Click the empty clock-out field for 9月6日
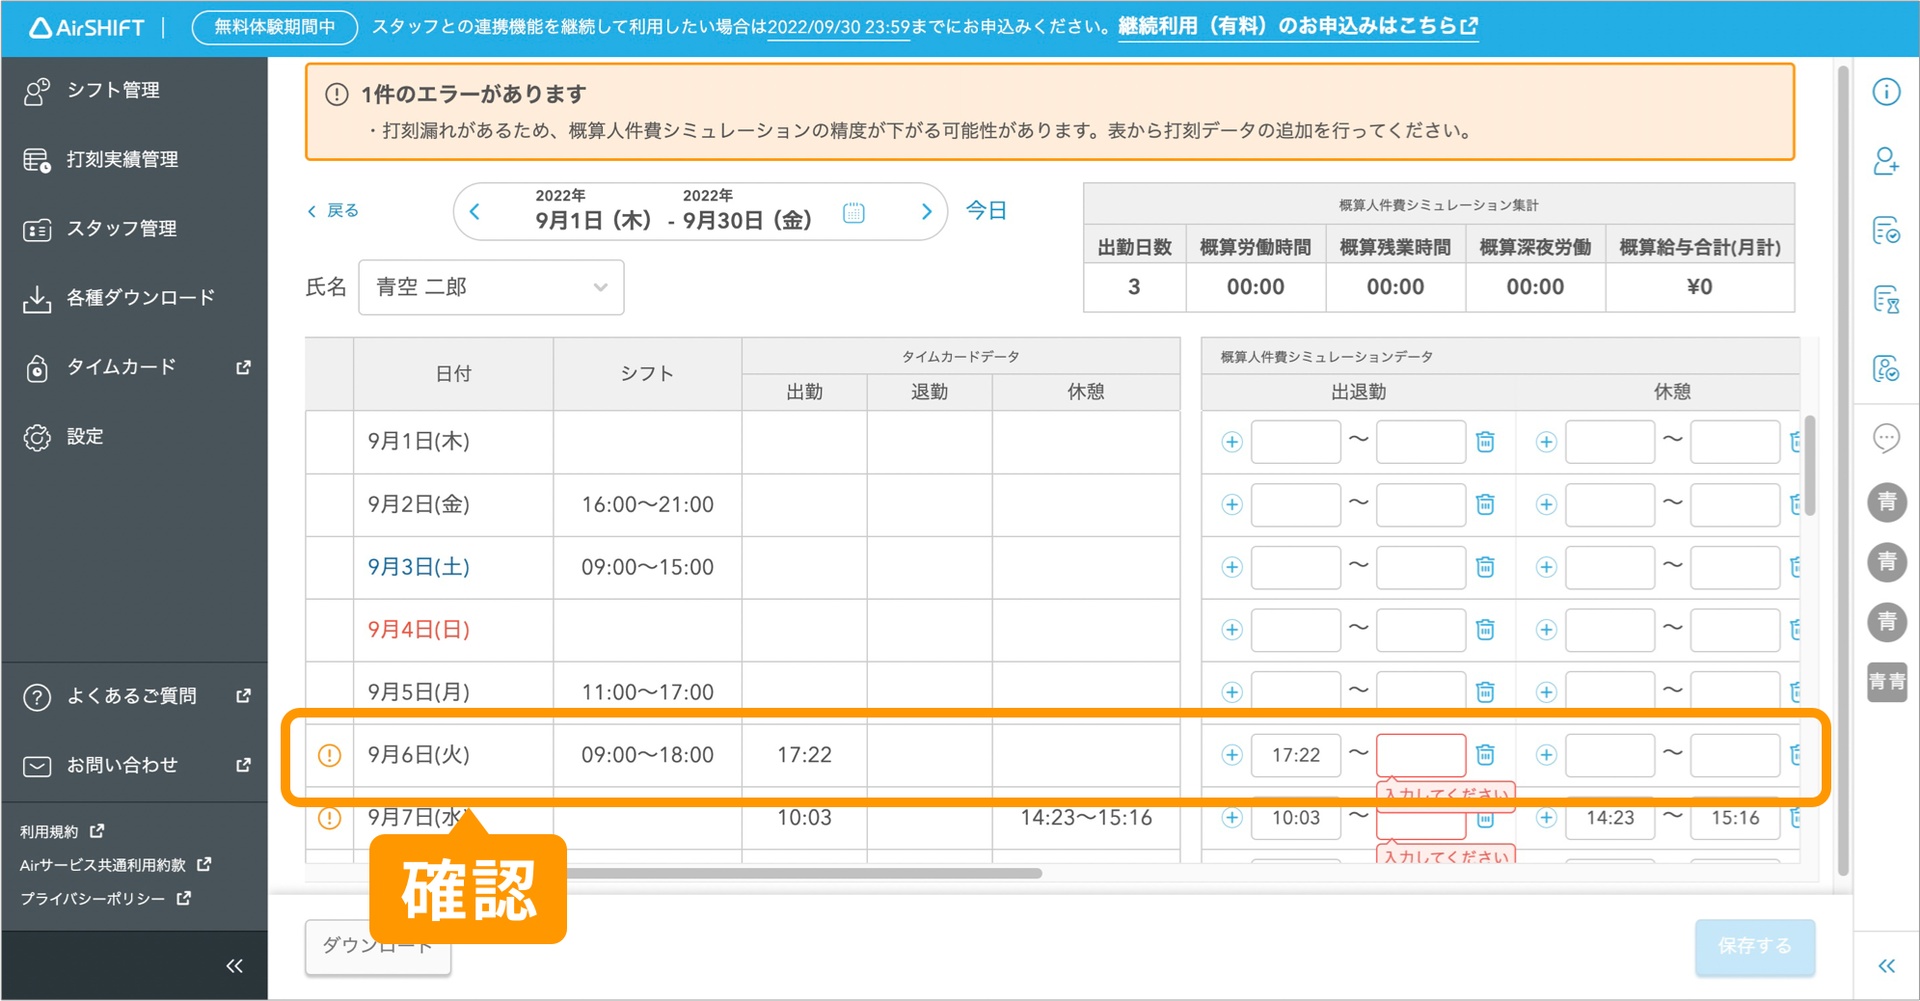 point(1420,755)
